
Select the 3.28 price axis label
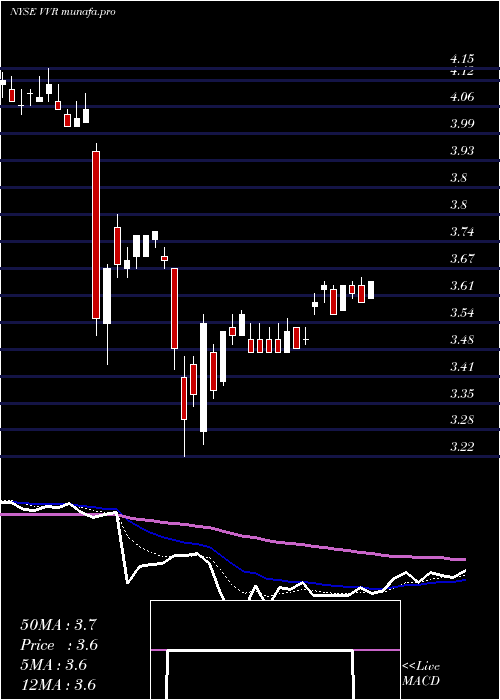pyautogui.click(x=462, y=420)
